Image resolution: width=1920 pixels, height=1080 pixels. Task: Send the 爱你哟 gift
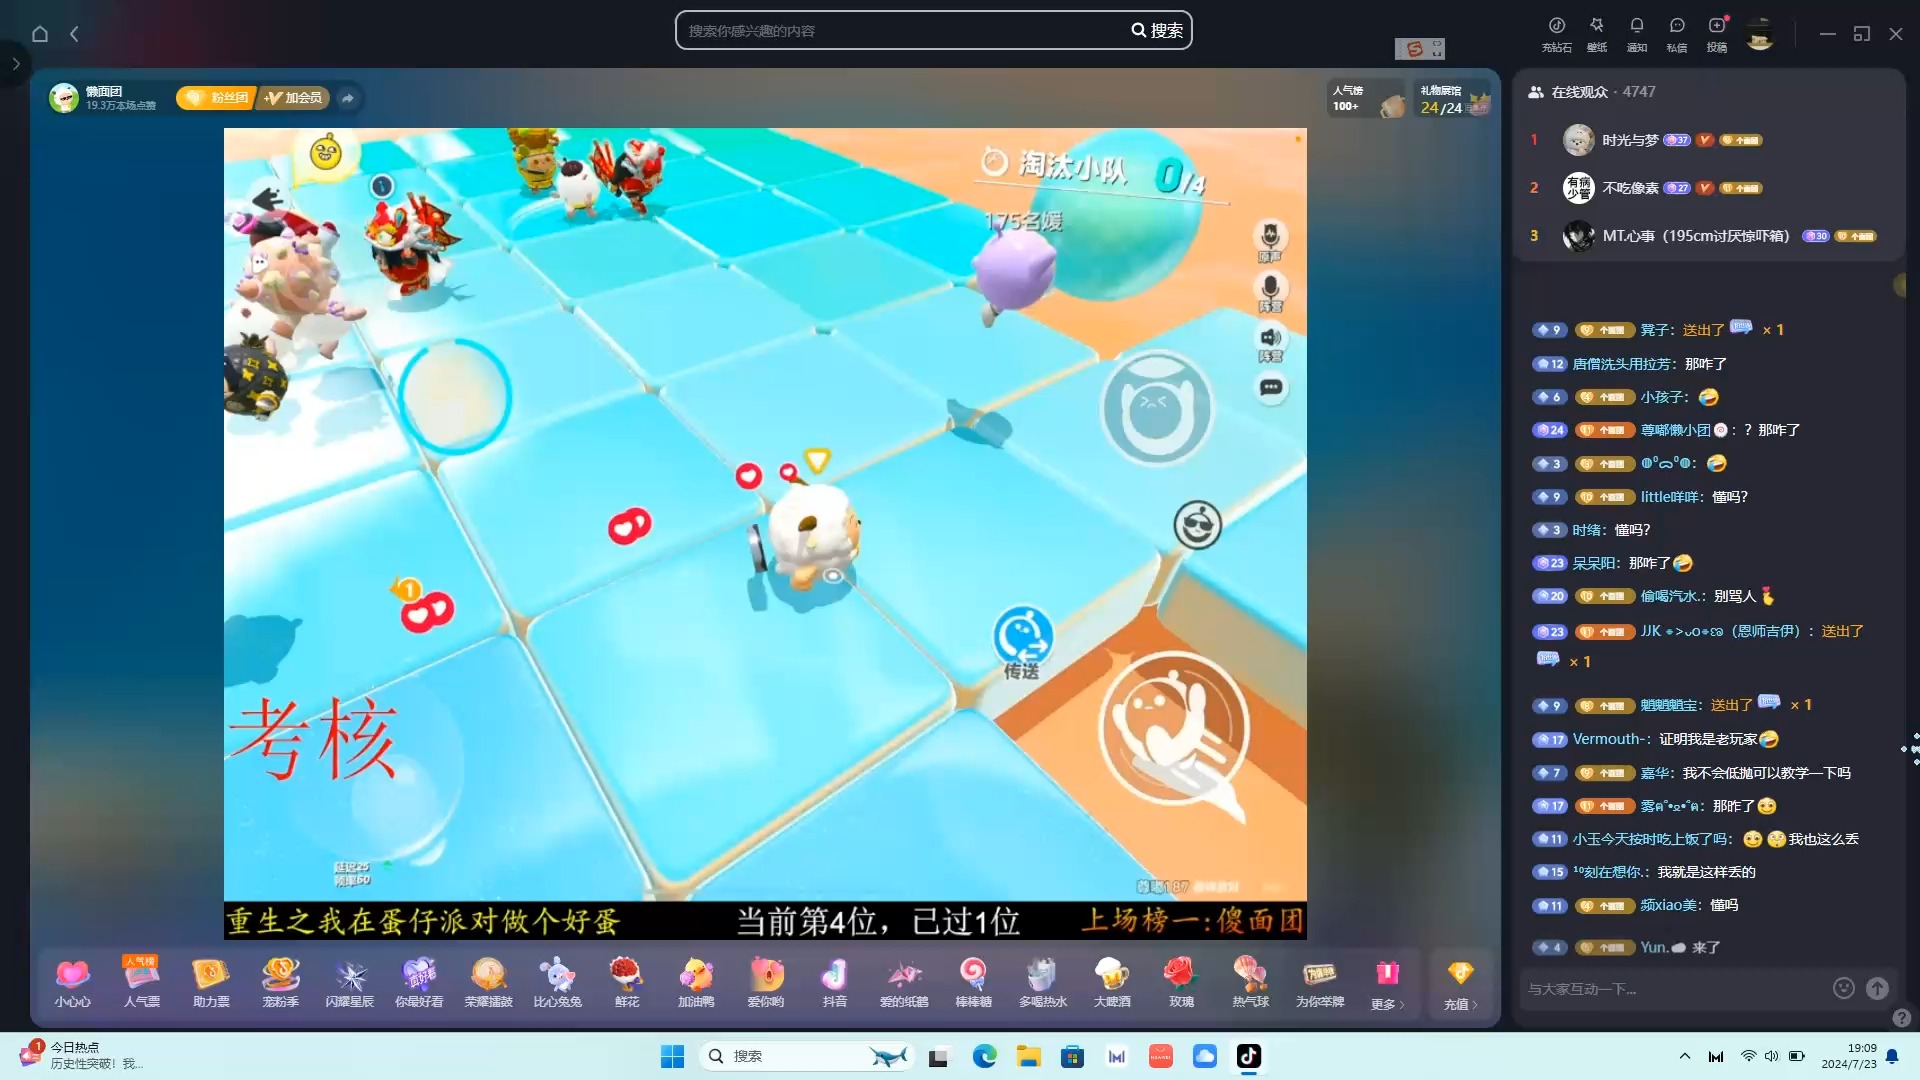coord(766,983)
